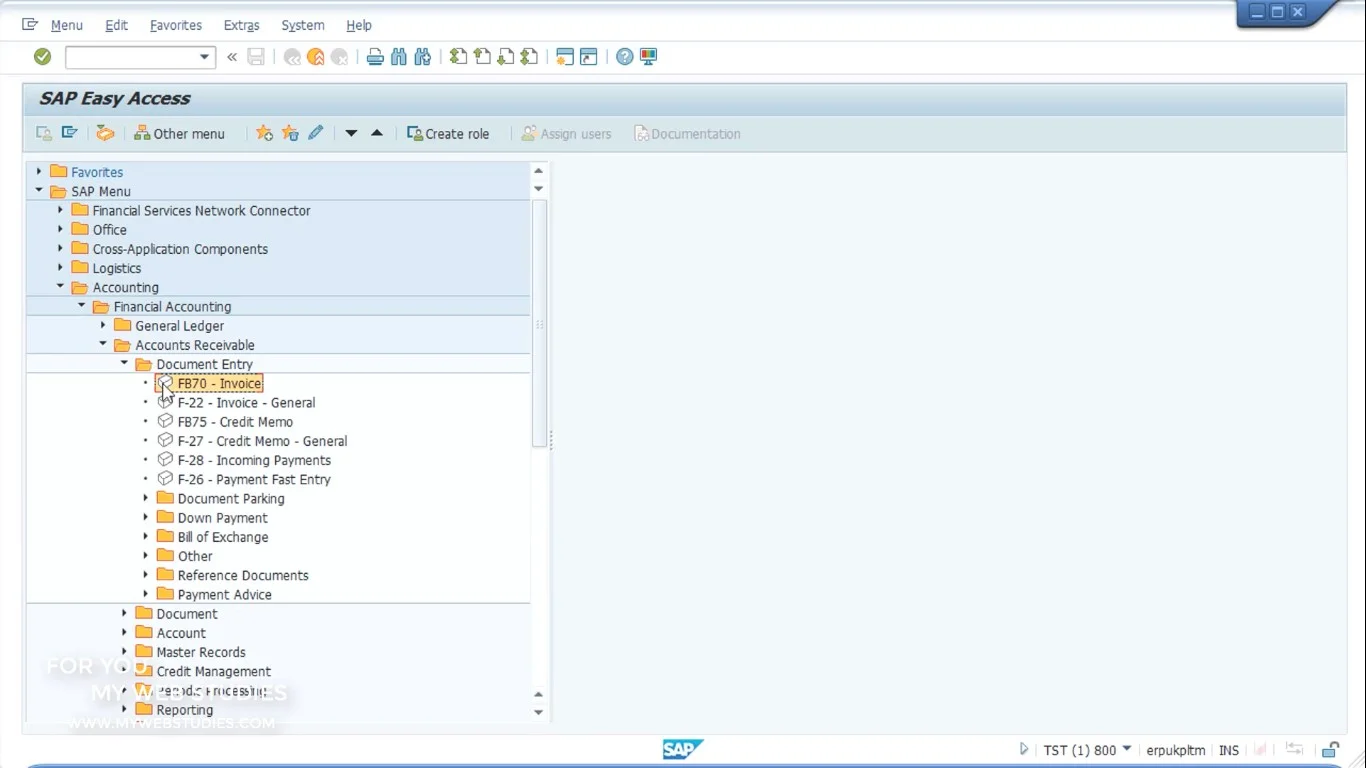The width and height of the screenshot is (1366, 768).
Task: Open a new session with toolbar icon
Action: point(565,57)
